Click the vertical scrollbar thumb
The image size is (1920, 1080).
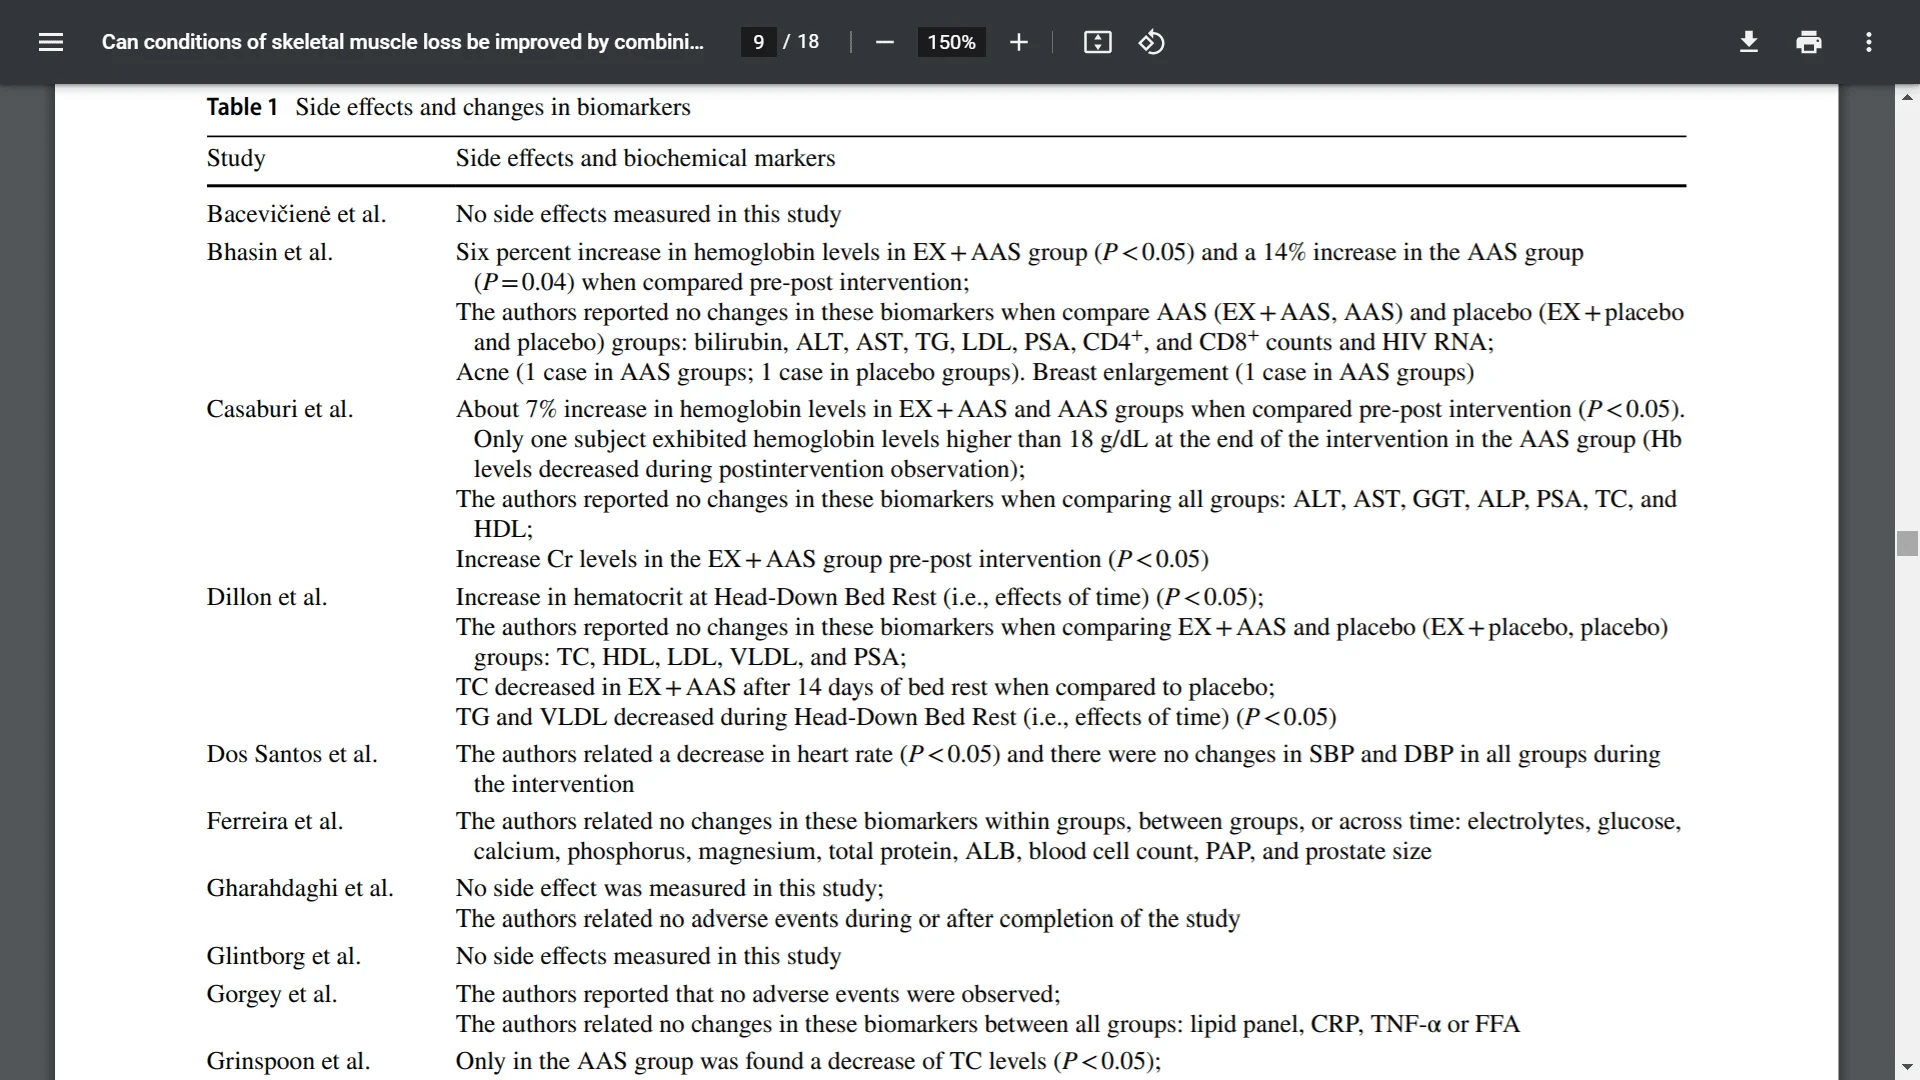(x=1907, y=543)
